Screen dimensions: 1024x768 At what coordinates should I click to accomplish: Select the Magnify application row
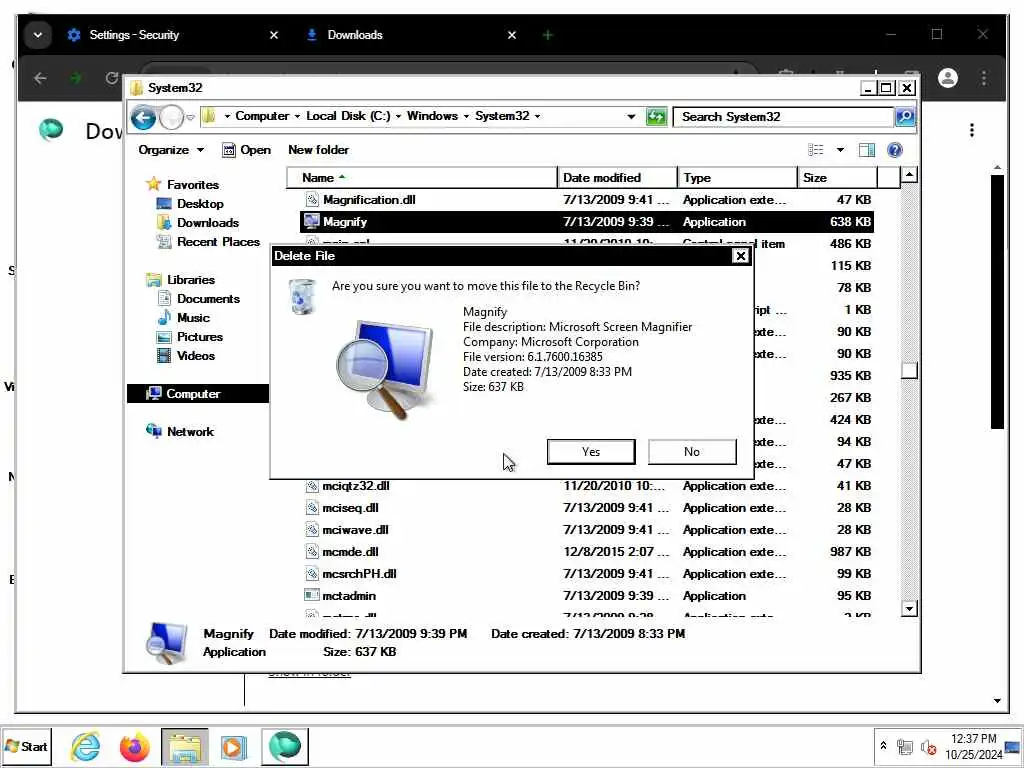point(586,222)
